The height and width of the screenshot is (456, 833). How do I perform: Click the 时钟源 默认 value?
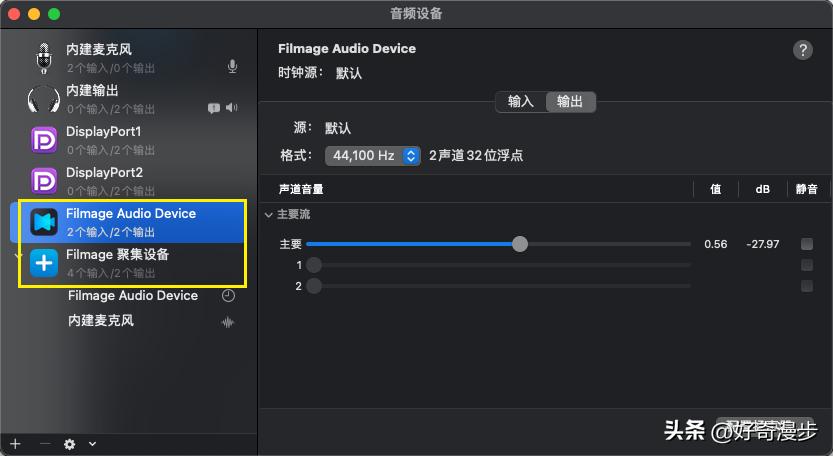(x=348, y=73)
